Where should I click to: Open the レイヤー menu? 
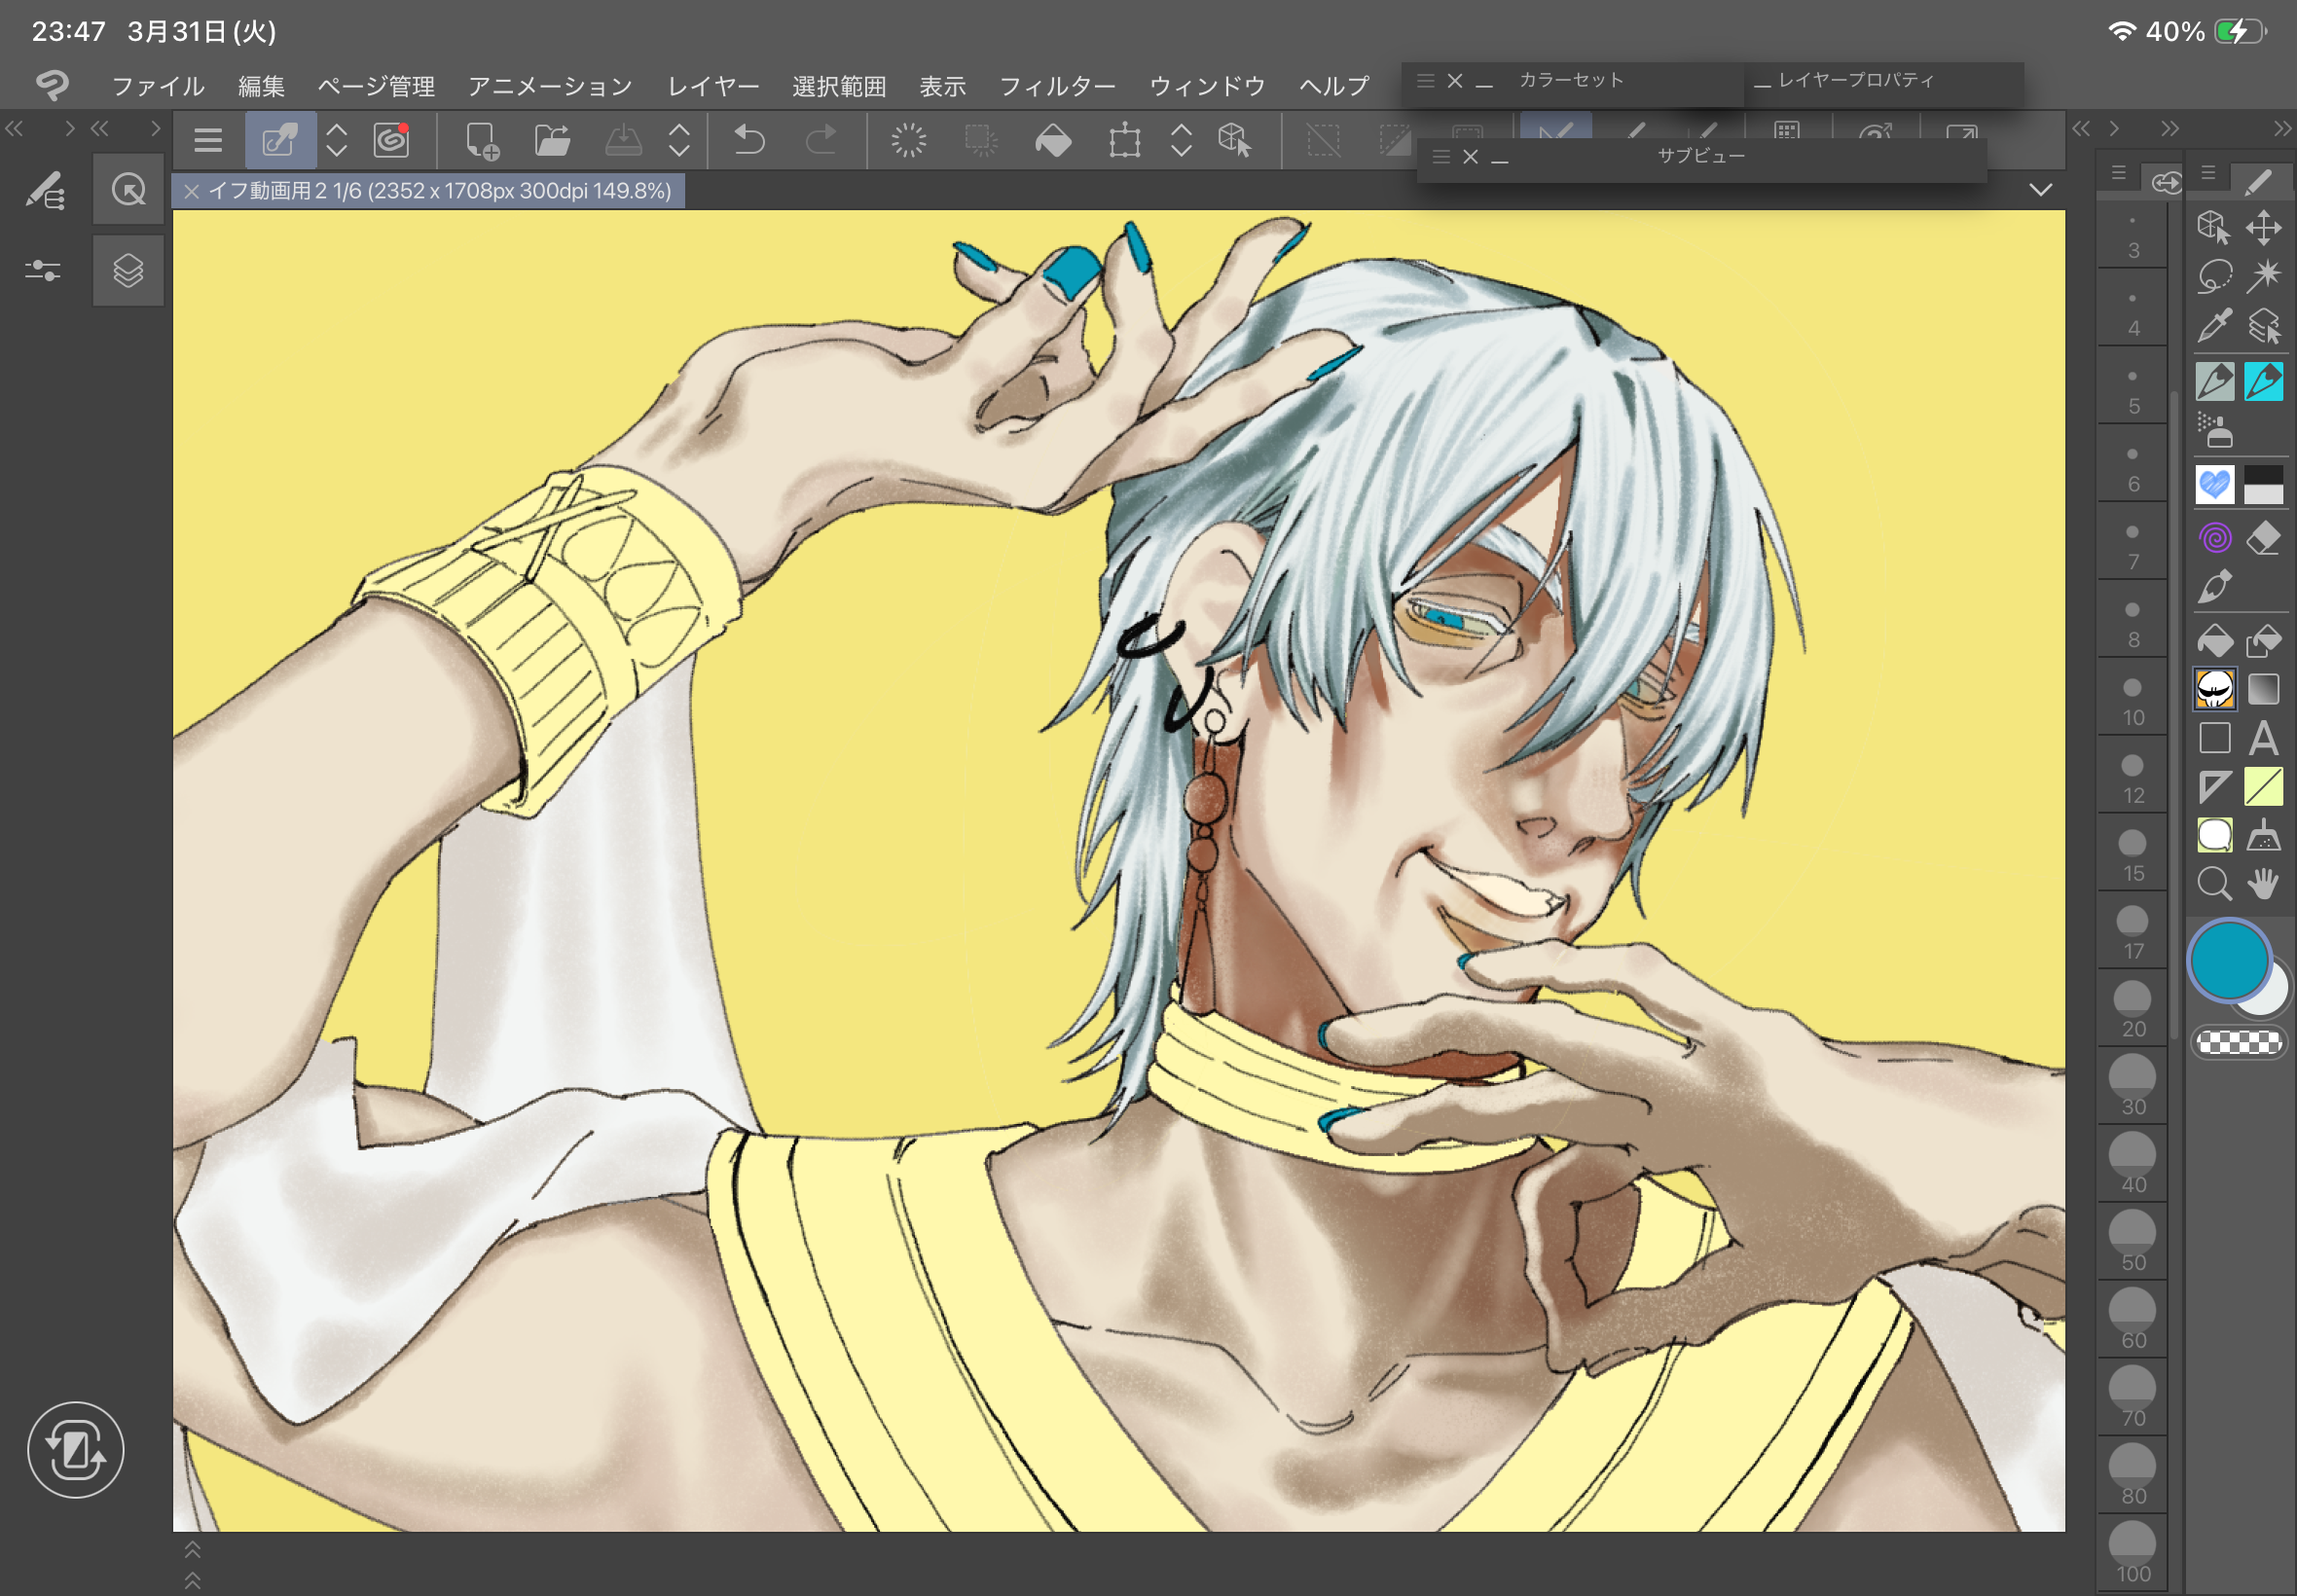(x=713, y=87)
